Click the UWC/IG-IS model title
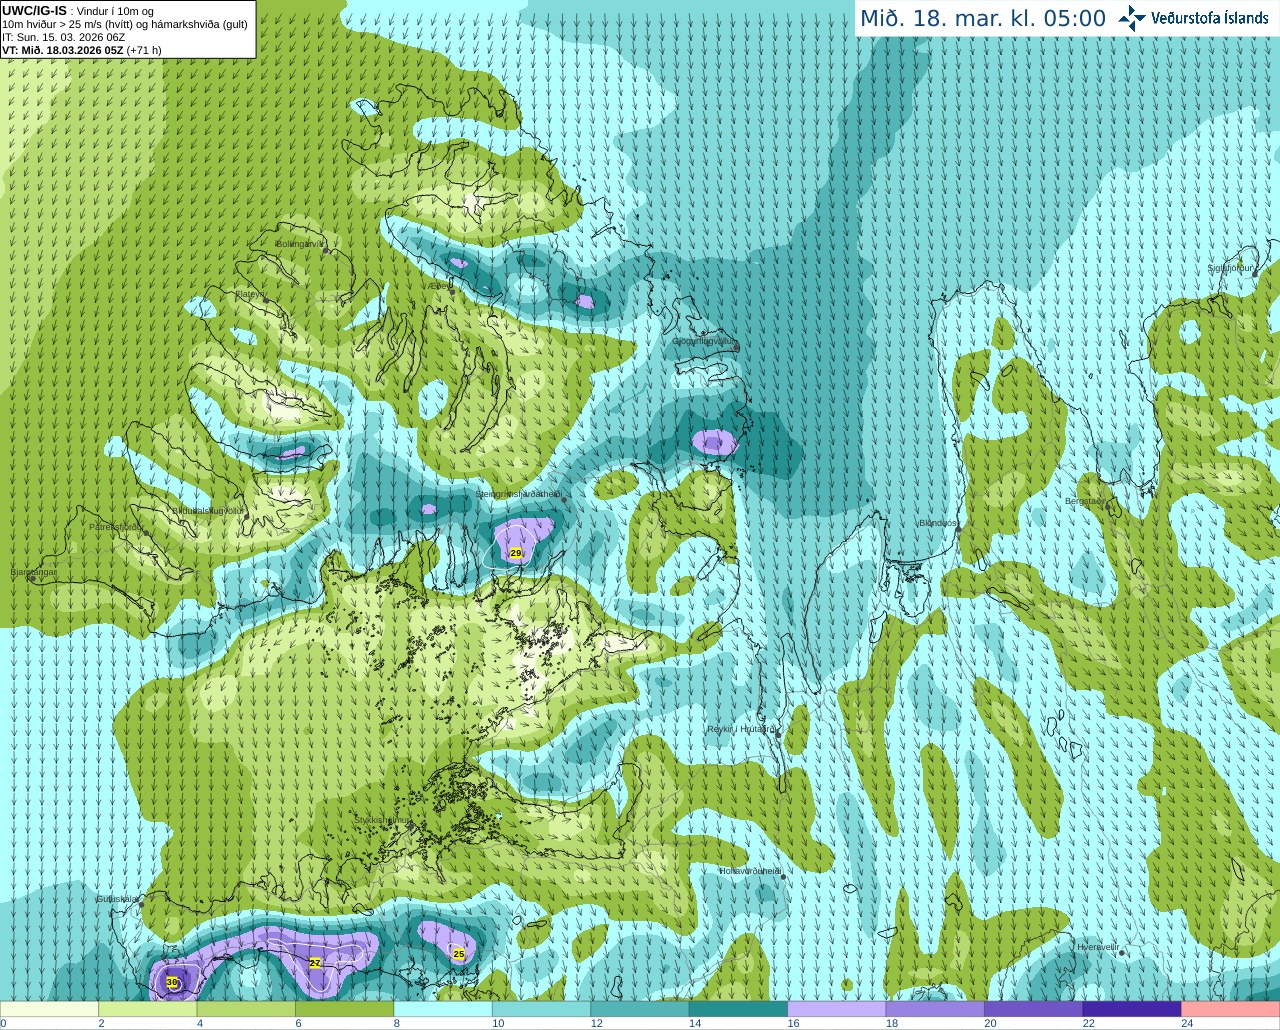Image resolution: width=1280 pixels, height=1030 pixels. click(x=34, y=11)
